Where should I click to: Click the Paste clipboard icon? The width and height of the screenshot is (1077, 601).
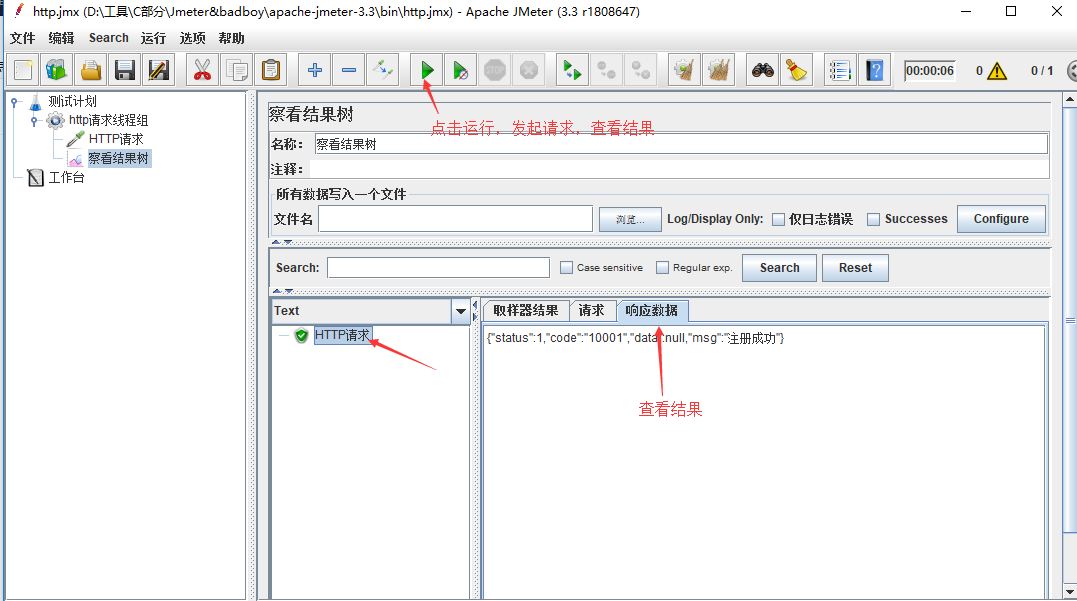coord(271,70)
